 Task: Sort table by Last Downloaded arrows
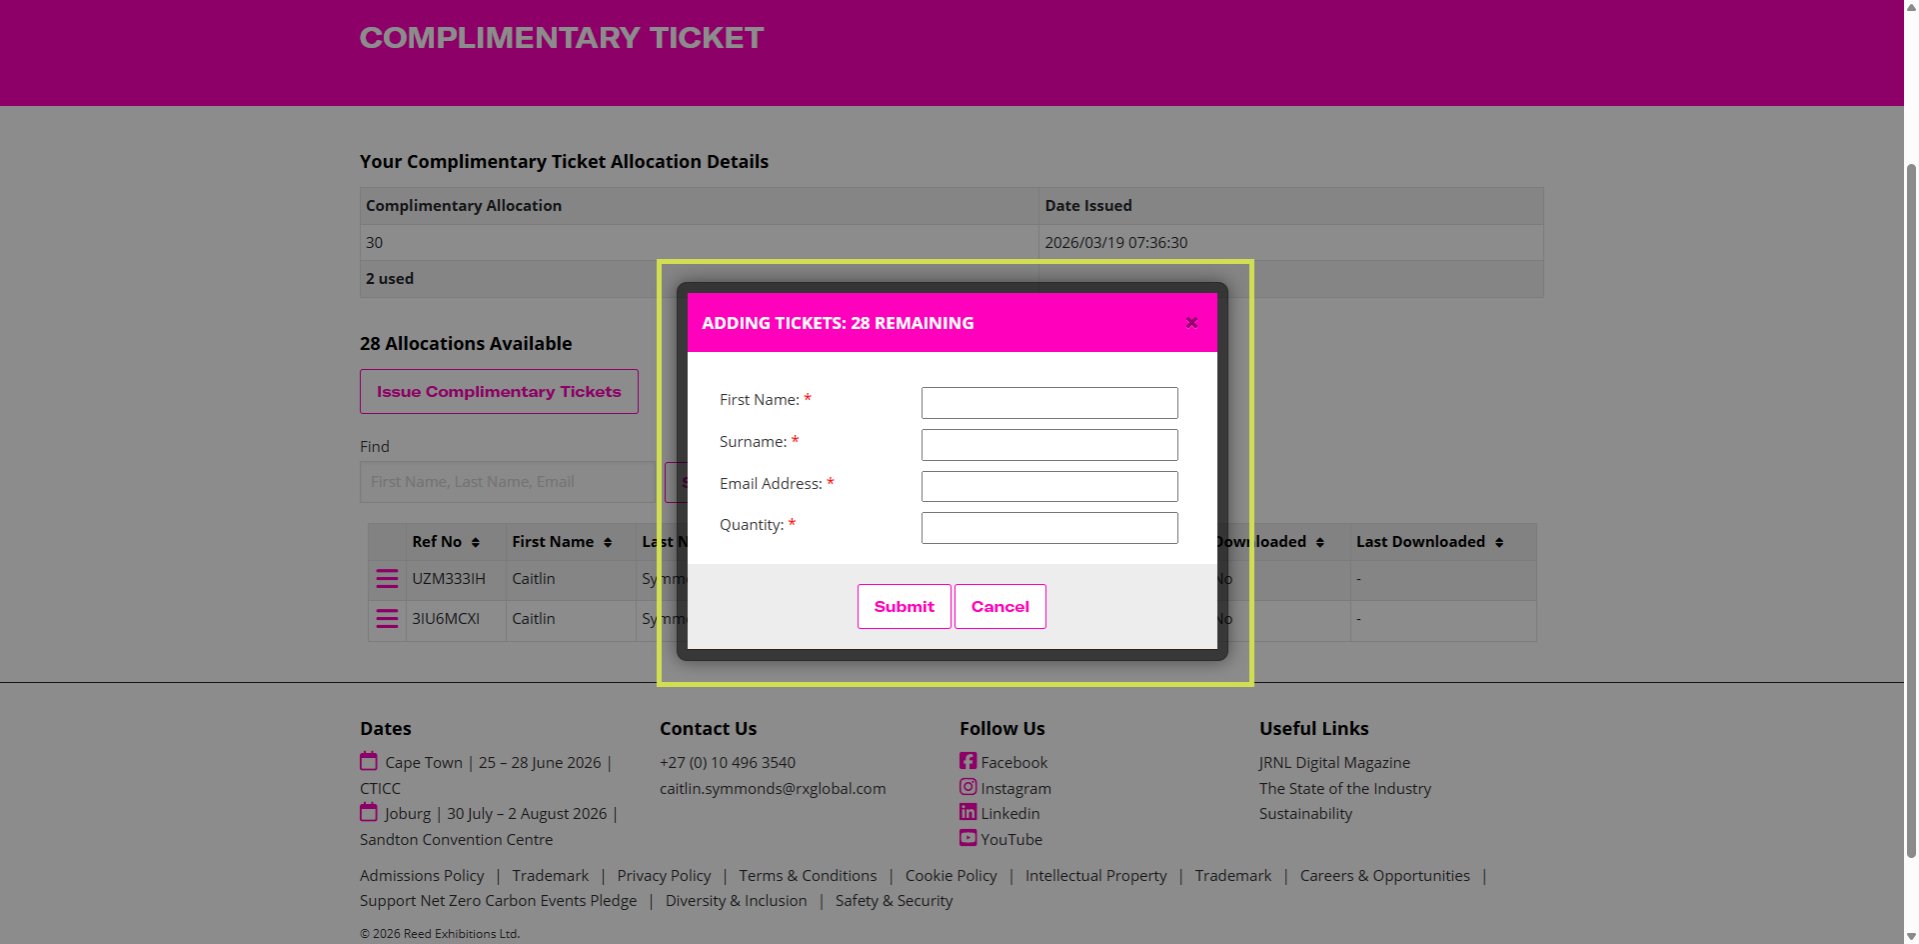click(x=1499, y=542)
